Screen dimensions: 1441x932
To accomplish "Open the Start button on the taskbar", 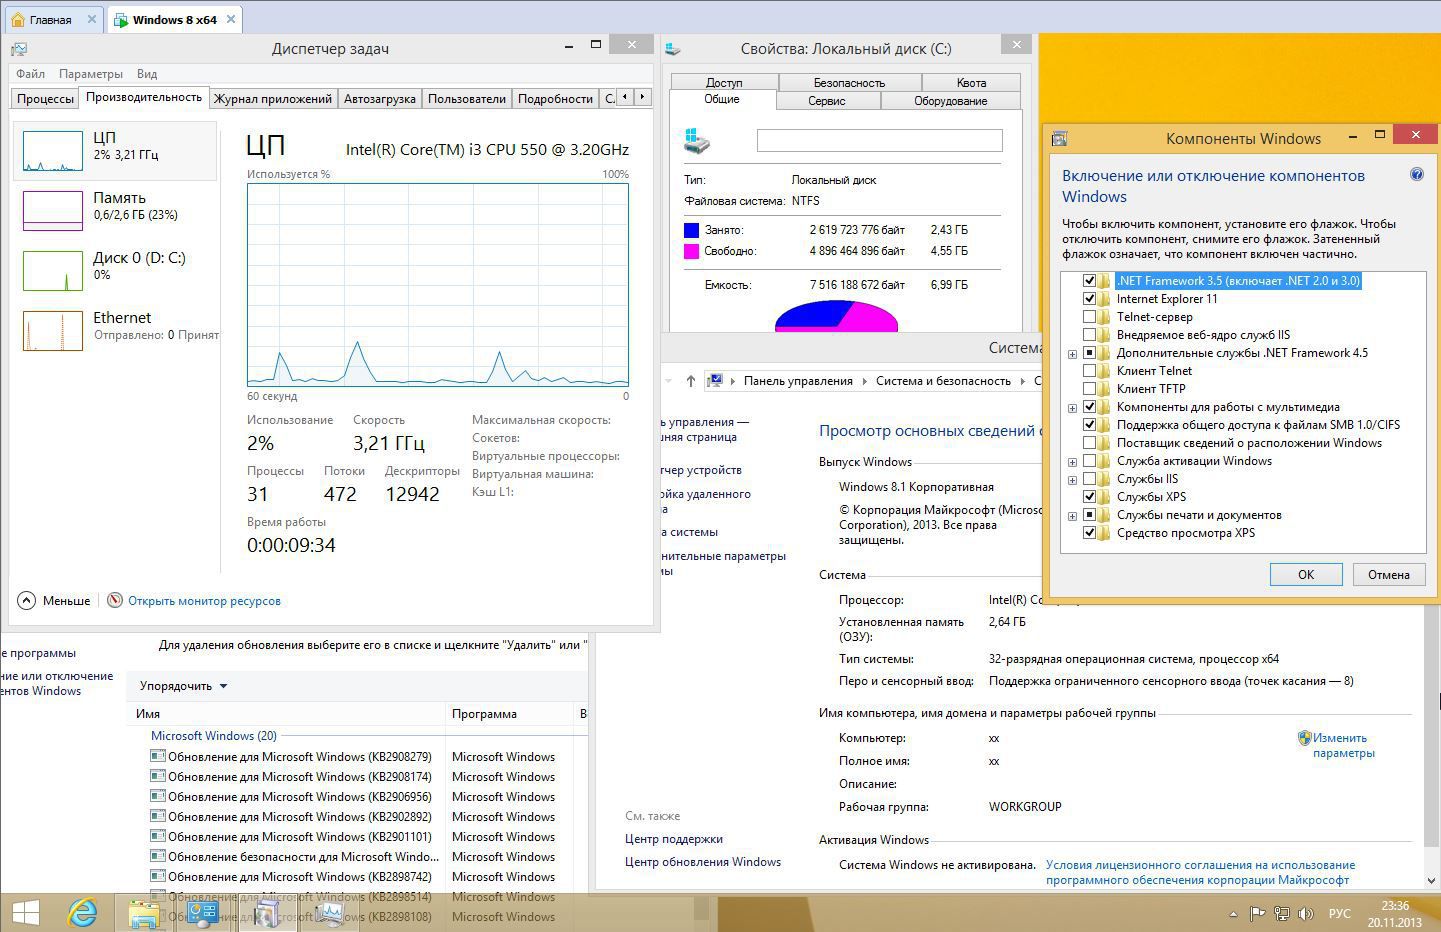I will pos(25,913).
